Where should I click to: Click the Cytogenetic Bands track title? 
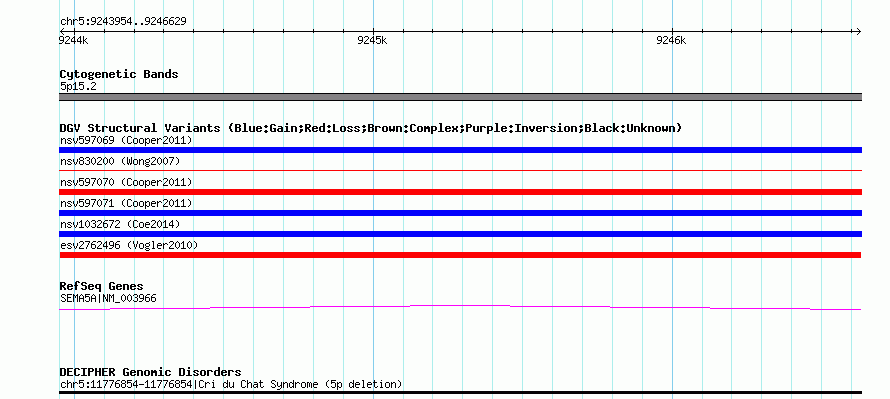(x=119, y=74)
